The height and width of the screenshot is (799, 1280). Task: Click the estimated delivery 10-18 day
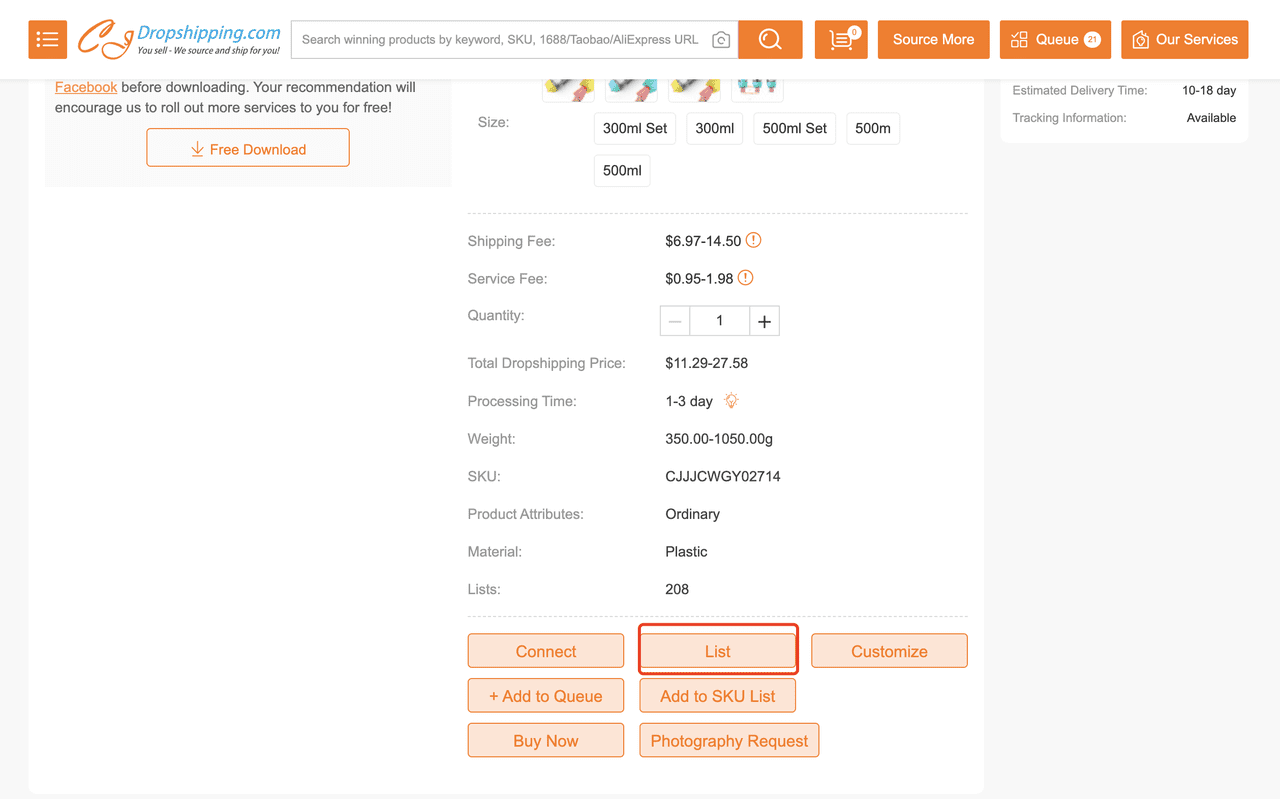click(1209, 90)
